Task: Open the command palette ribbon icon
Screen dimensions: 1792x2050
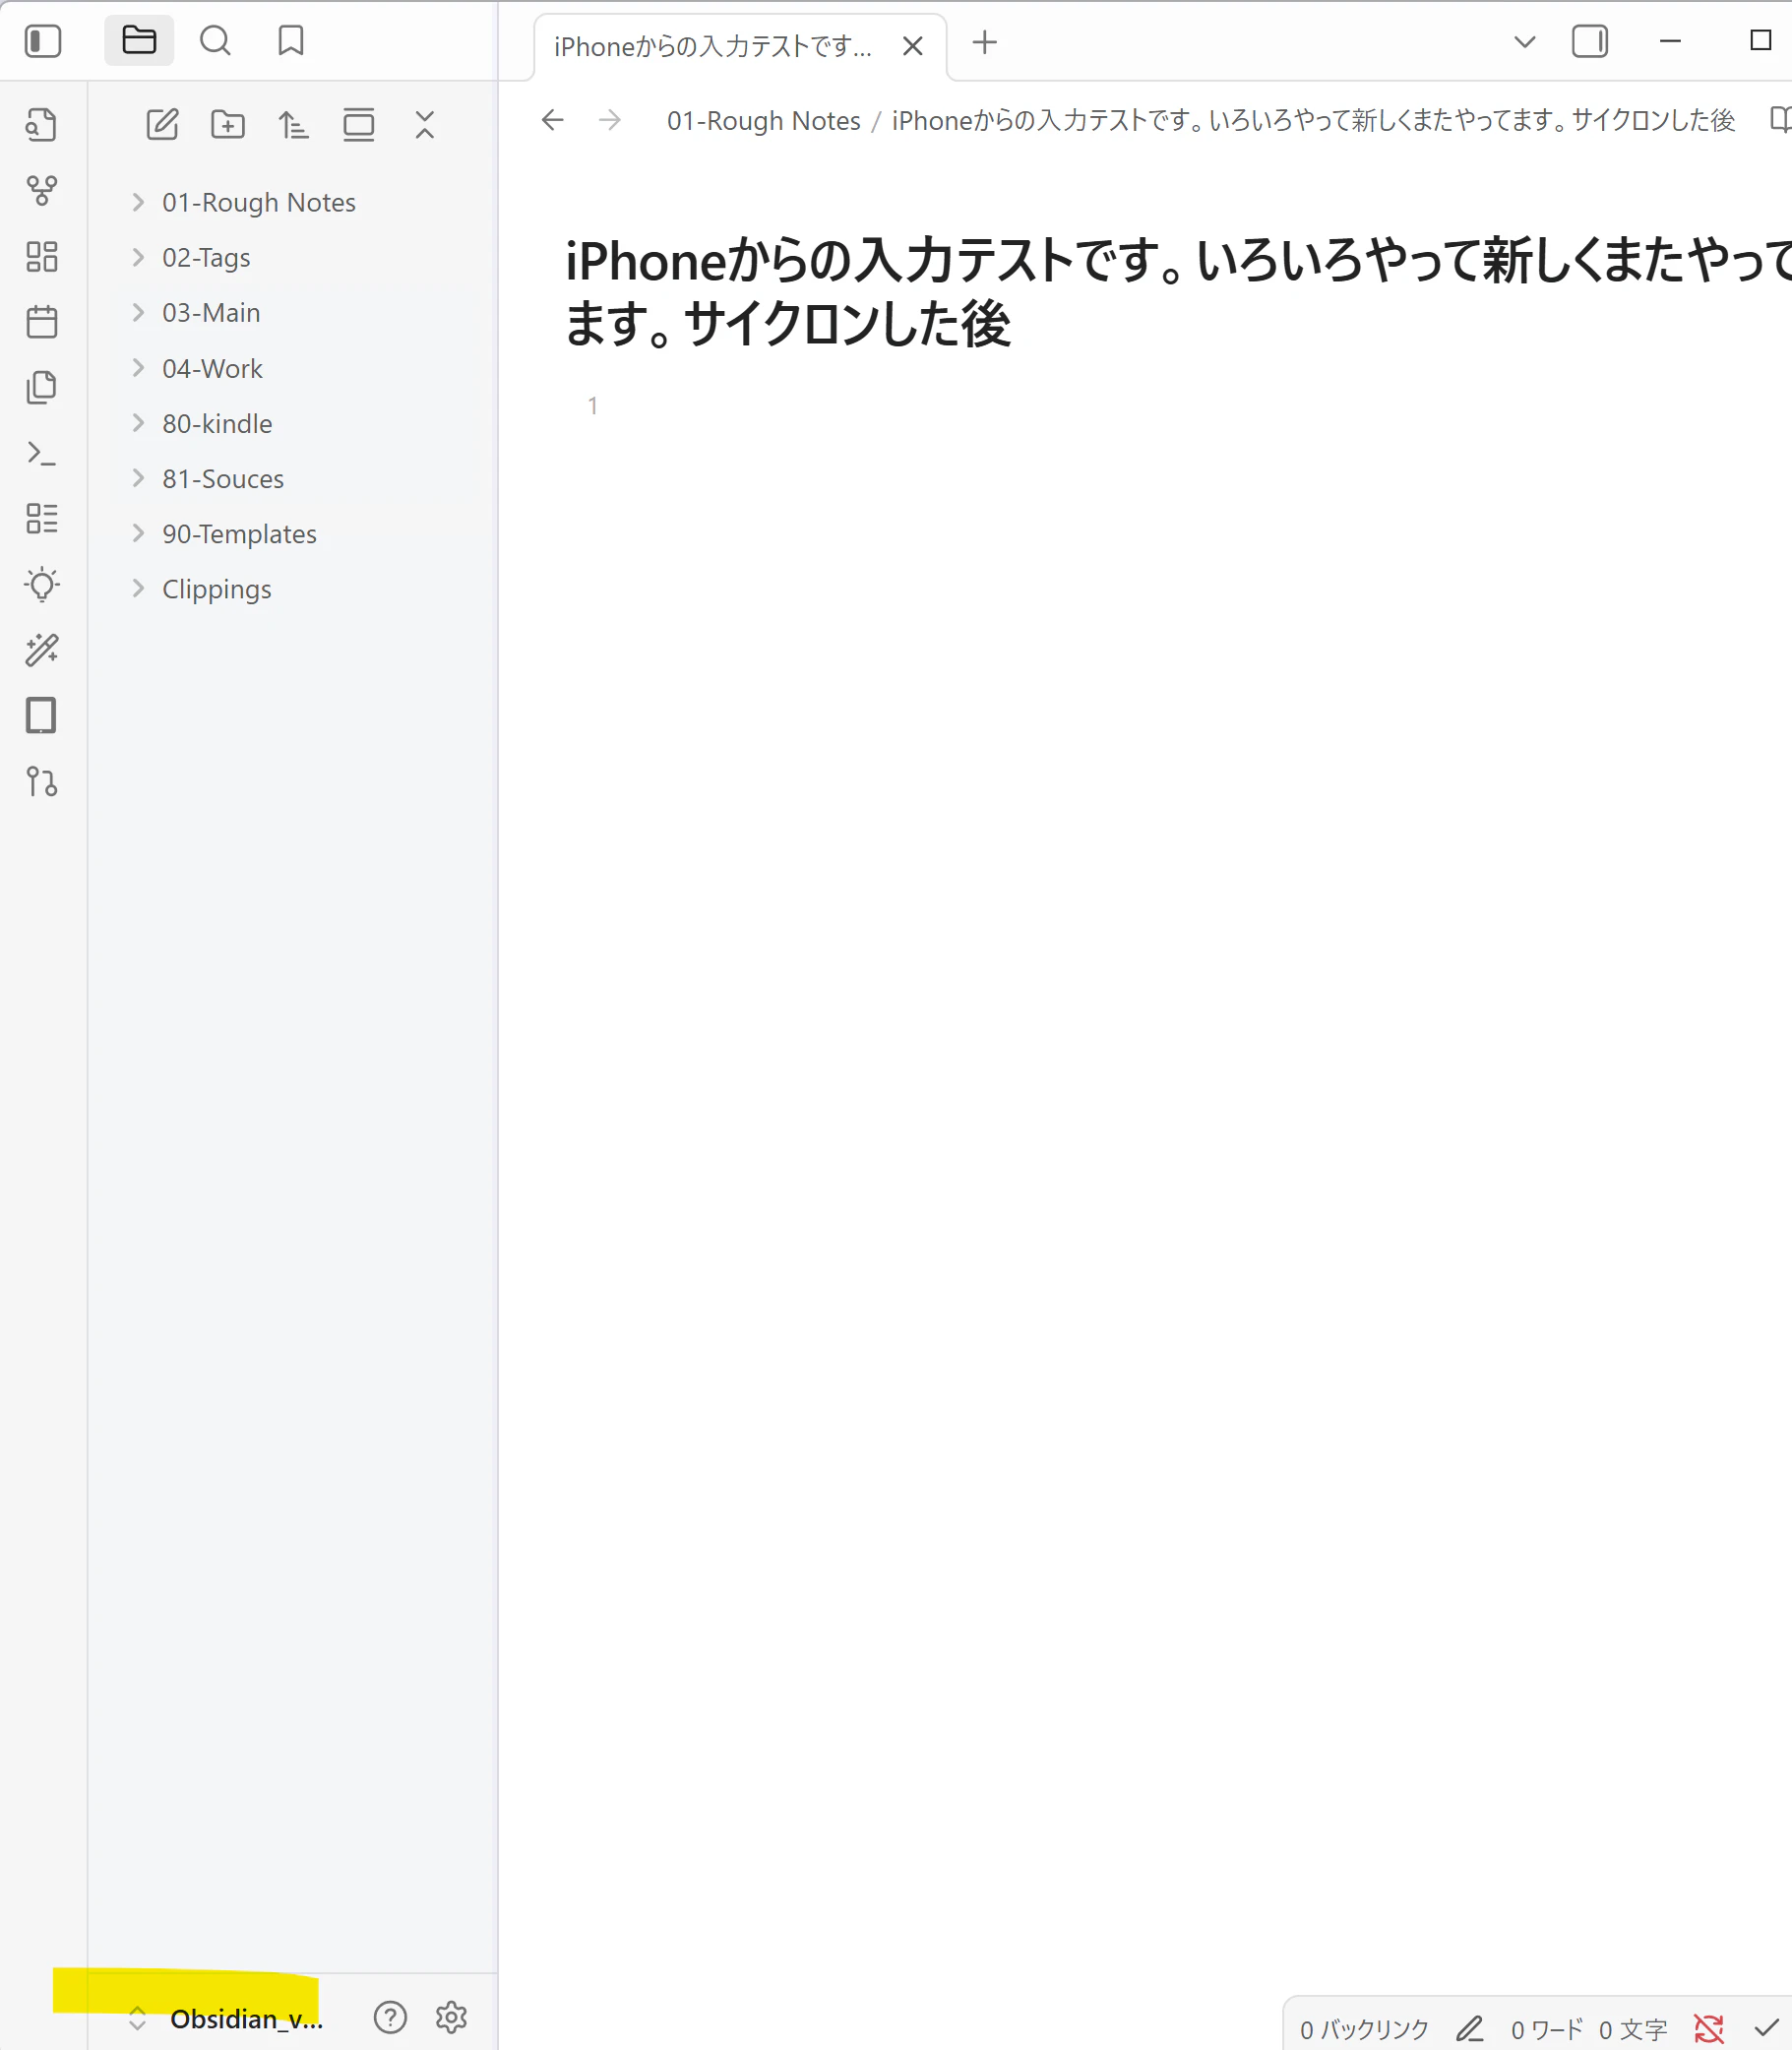Action: point(41,453)
